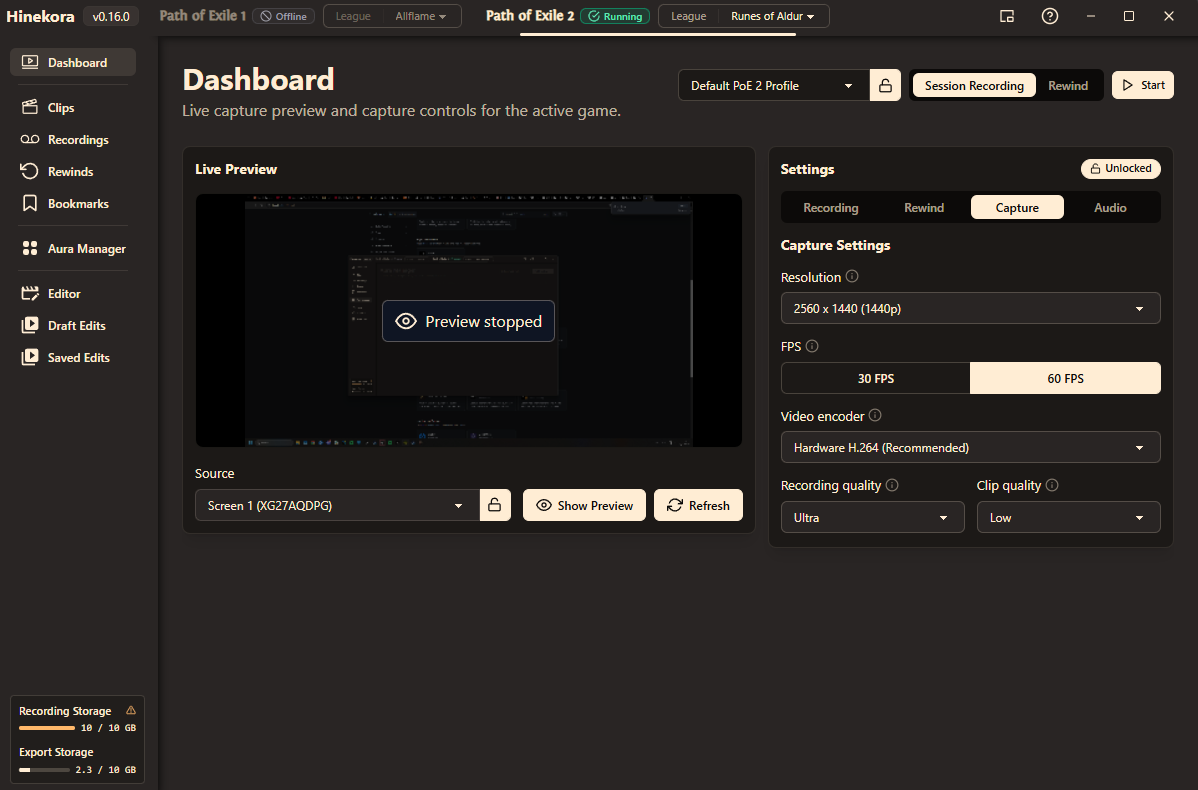Toggle the Unlocked settings badge
The width and height of the screenshot is (1198, 790).
tap(1121, 169)
